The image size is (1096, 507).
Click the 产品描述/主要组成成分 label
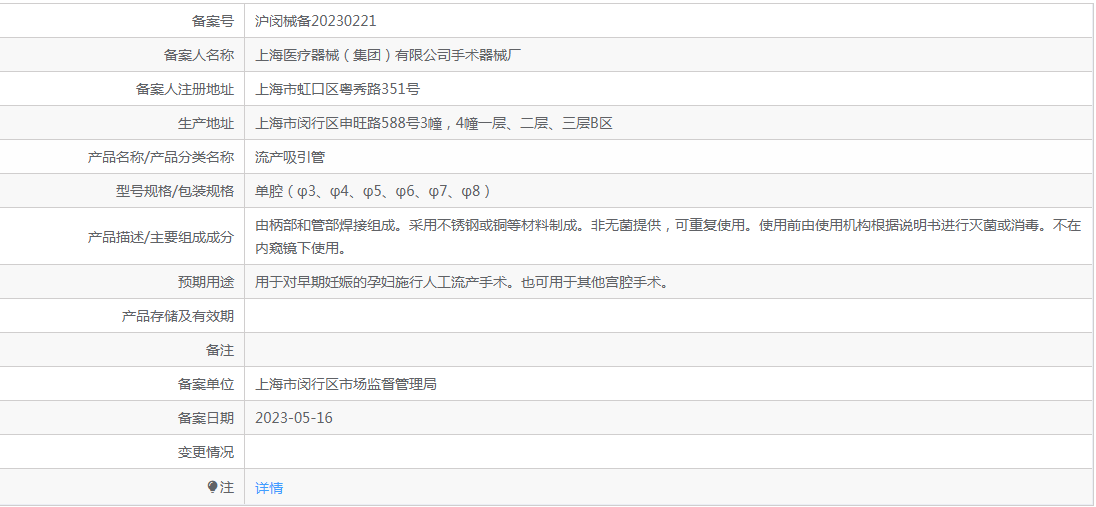[161, 237]
